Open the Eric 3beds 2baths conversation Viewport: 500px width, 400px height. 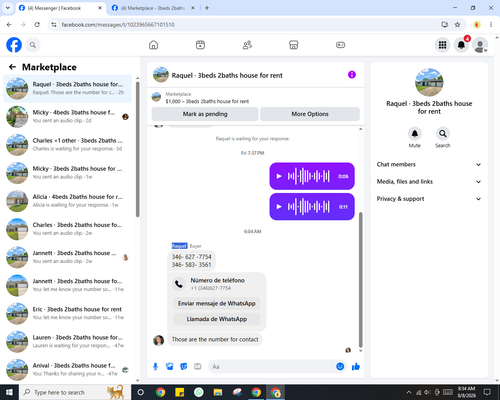click(x=67, y=313)
